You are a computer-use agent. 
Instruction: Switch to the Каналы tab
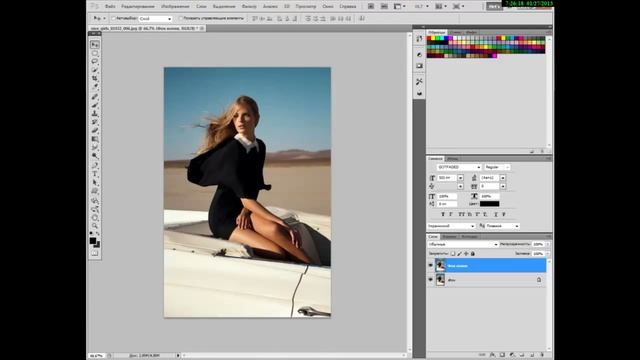[x=449, y=237]
